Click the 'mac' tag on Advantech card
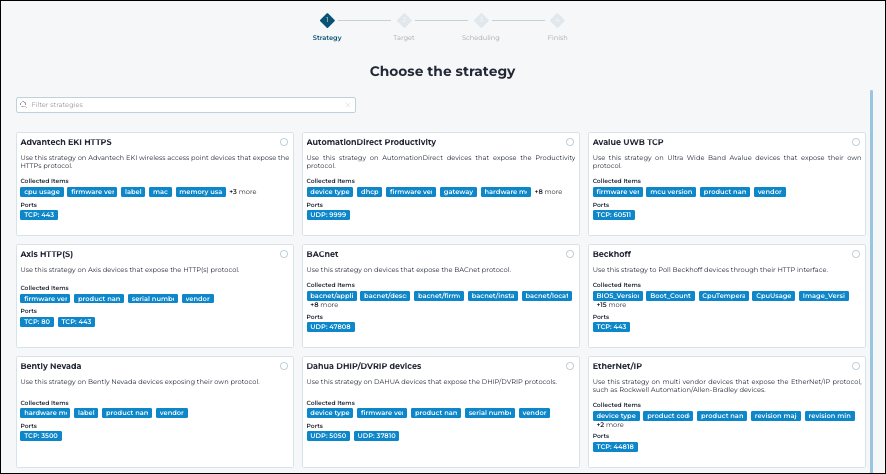 pos(160,192)
